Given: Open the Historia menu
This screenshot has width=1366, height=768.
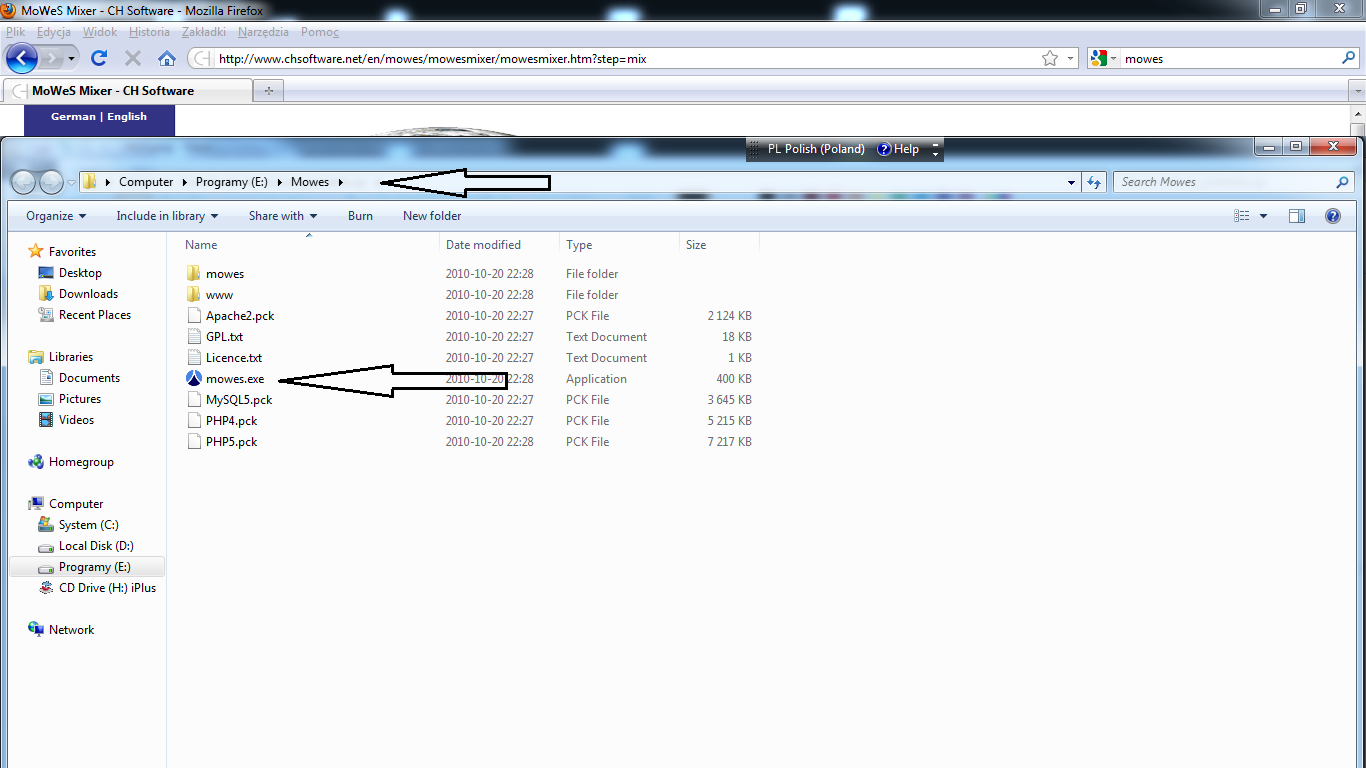Looking at the screenshot, I should click(149, 32).
